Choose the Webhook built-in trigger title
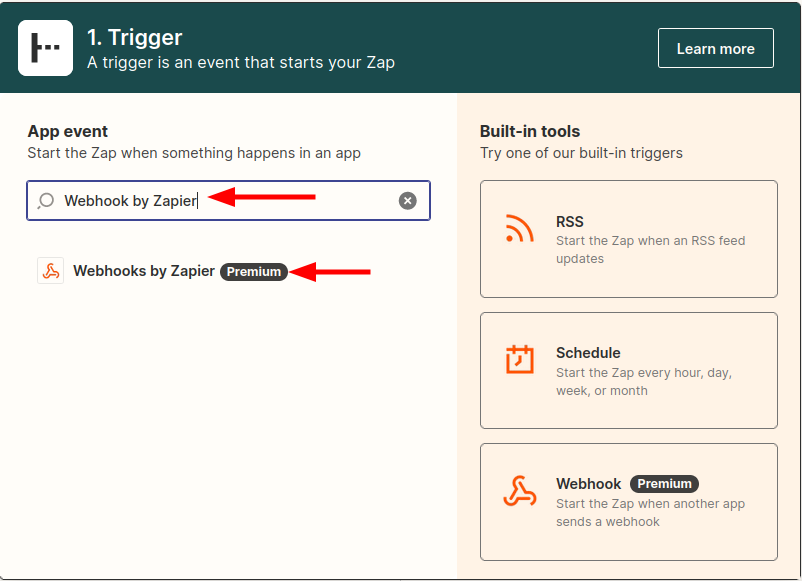 589,484
